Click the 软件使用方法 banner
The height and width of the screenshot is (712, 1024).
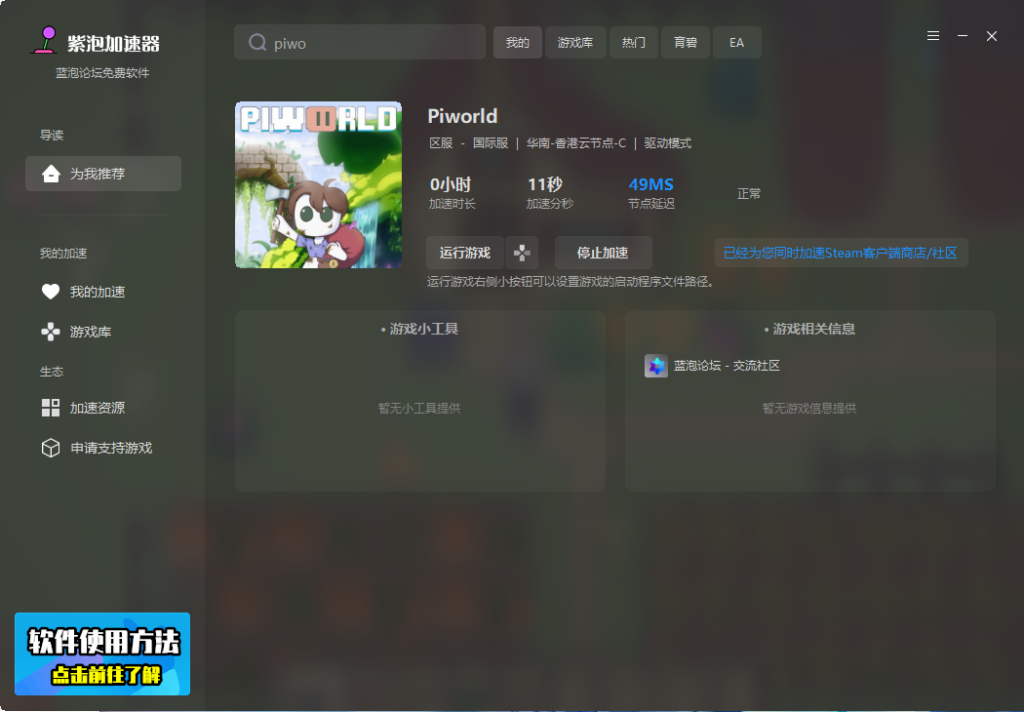(103, 654)
